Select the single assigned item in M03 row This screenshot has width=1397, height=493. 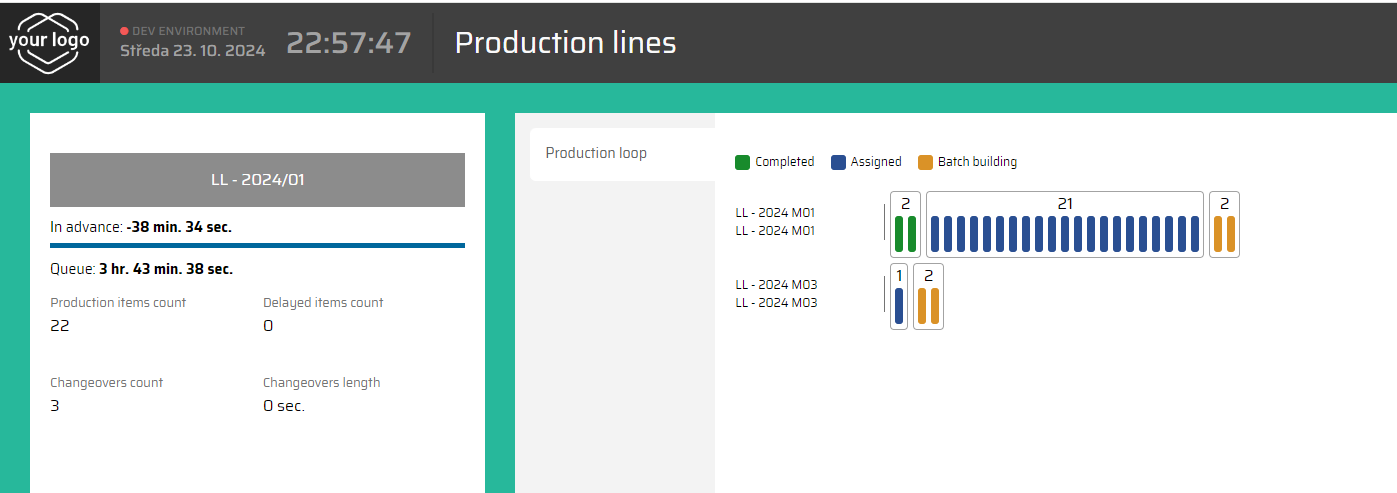pyautogui.click(x=899, y=296)
